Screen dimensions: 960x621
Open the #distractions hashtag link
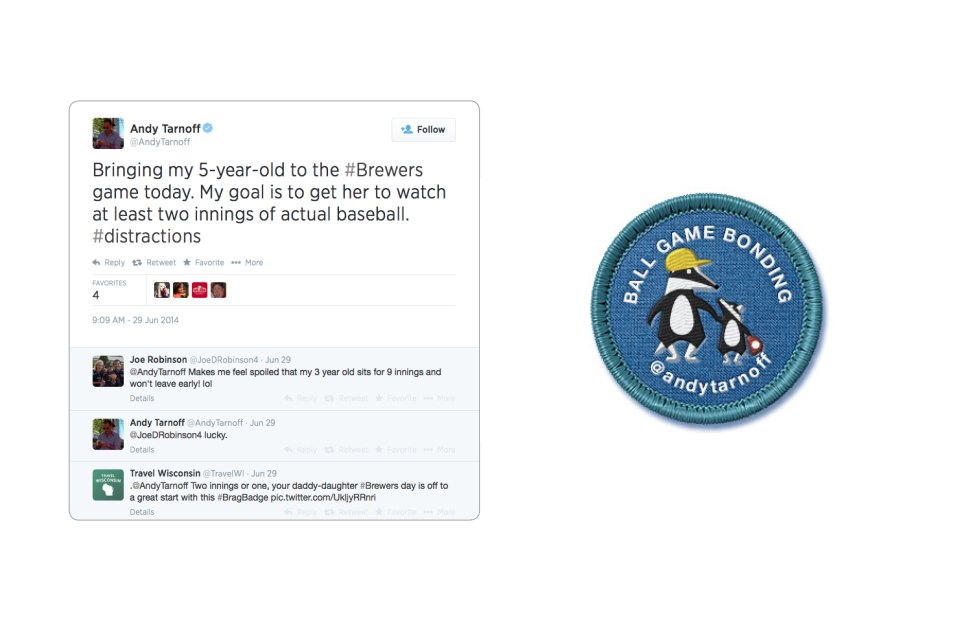pyautogui.click(x=146, y=236)
